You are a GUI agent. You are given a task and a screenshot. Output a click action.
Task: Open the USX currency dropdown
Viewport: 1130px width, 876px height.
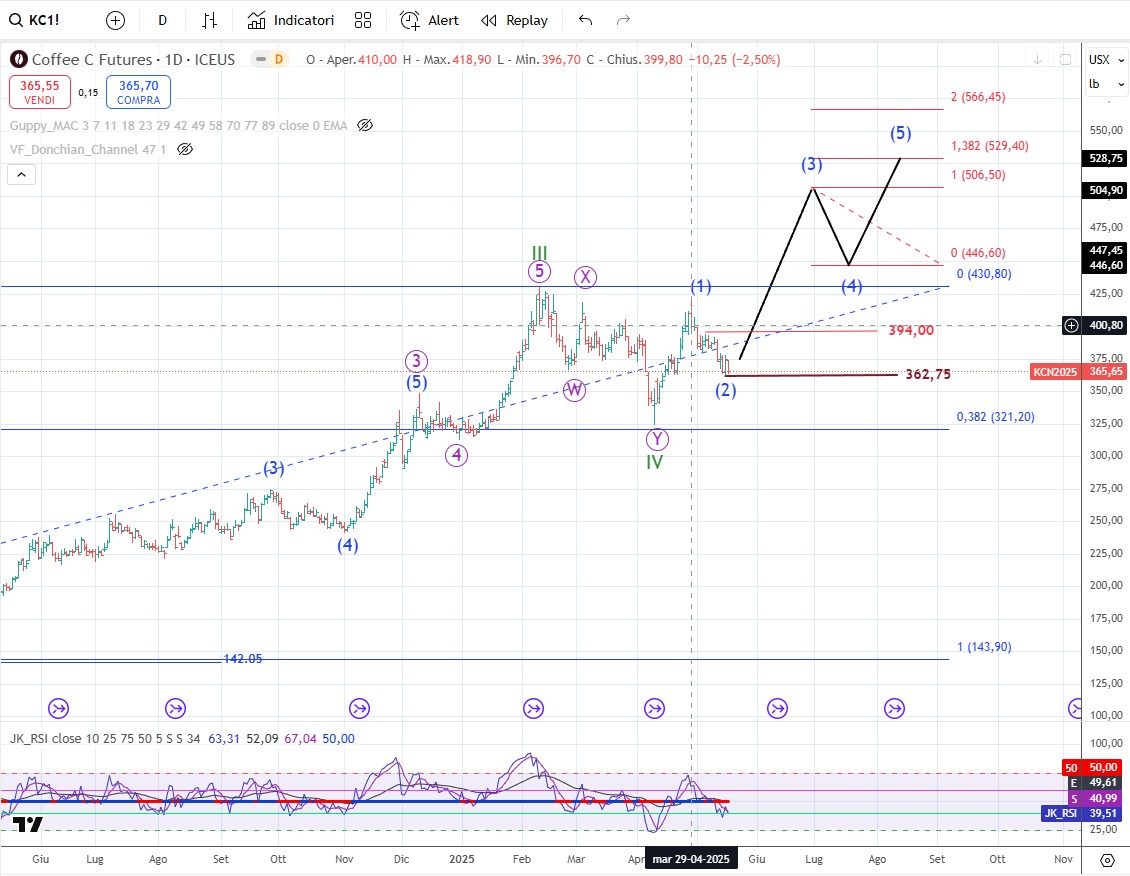point(1106,60)
